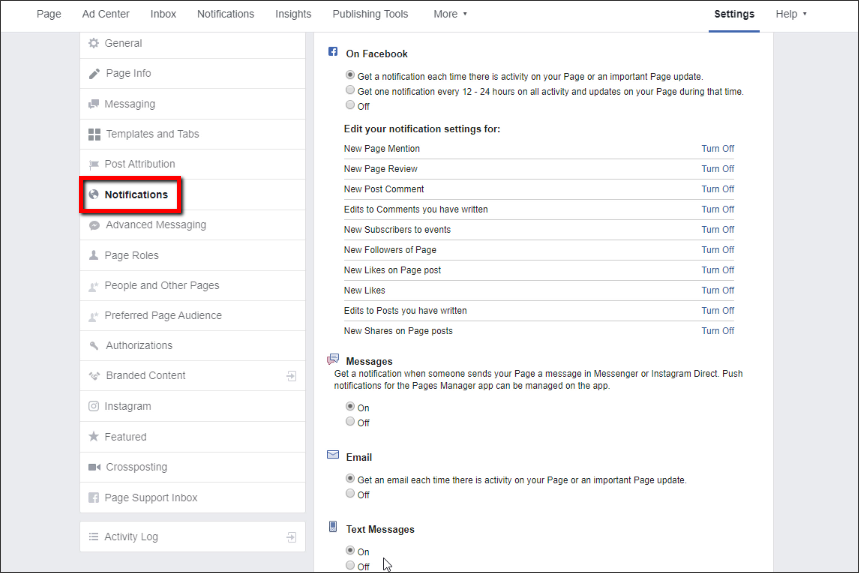Open the Crossposting label

pyautogui.click(x=136, y=467)
